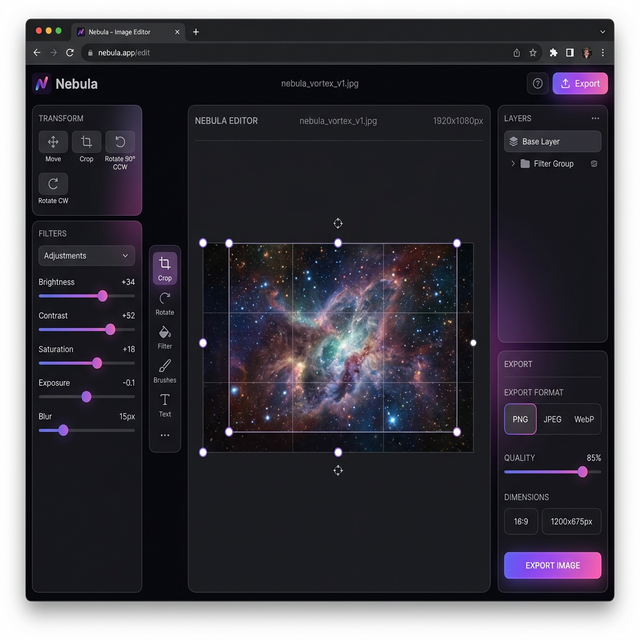Click the share page icon in address bar
This screenshot has width=640, height=640.
pos(517,53)
